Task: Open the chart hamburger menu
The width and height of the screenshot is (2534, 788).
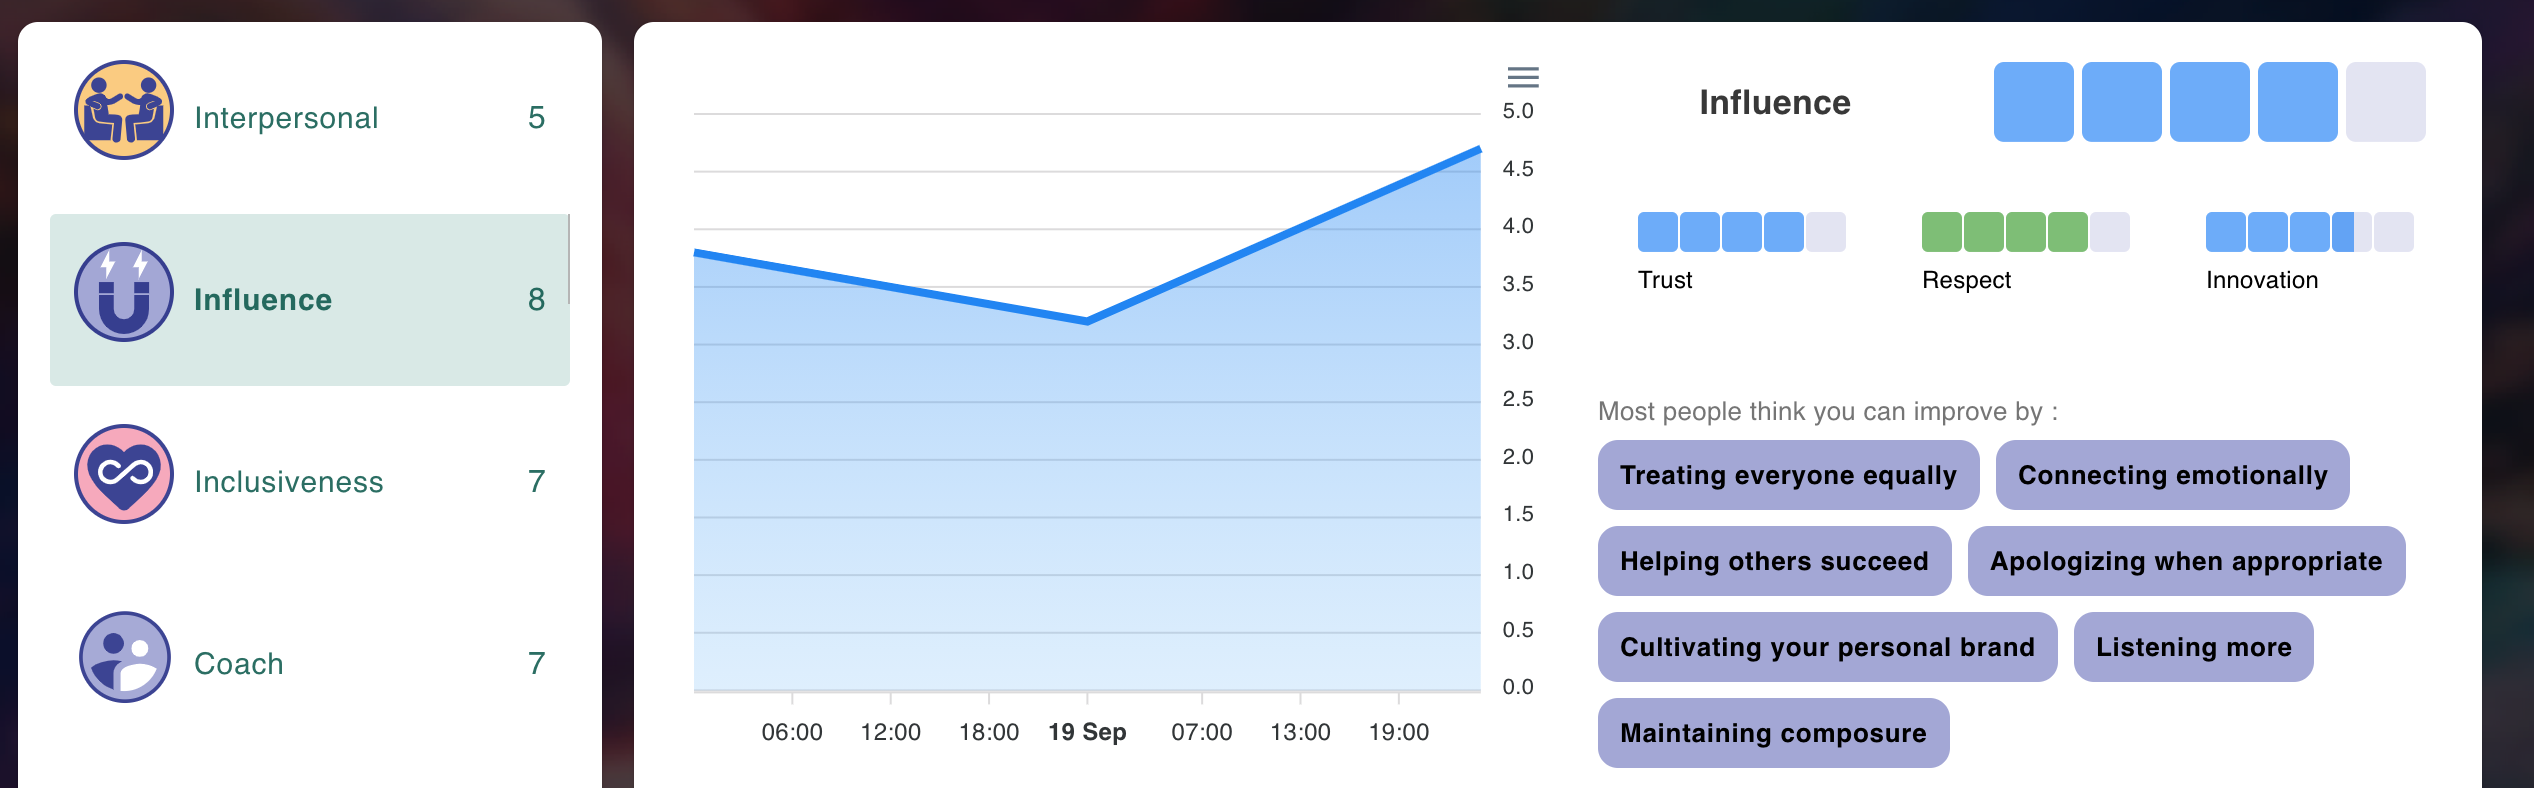Action: (1523, 77)
